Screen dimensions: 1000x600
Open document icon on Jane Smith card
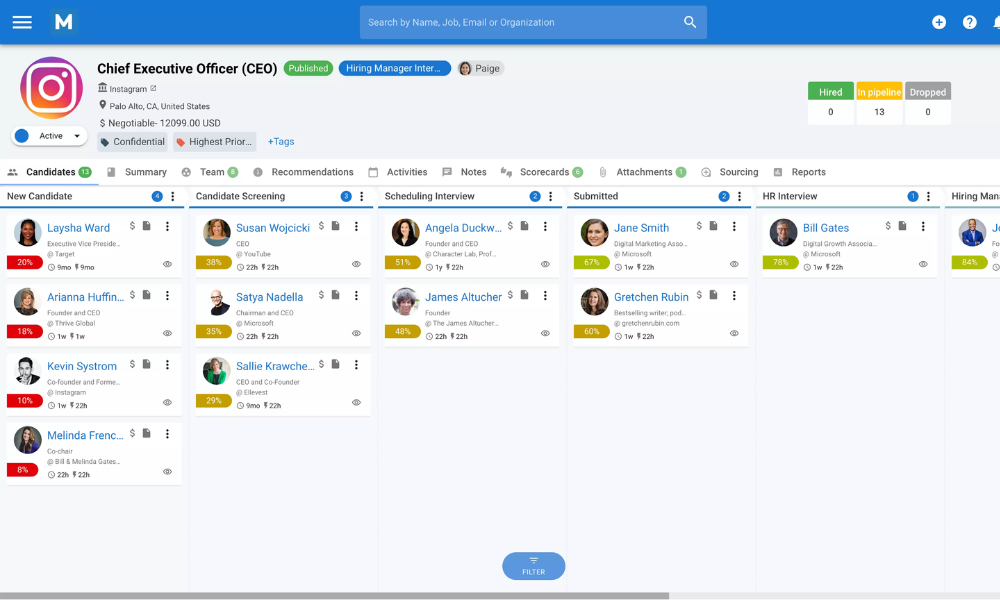point(714,226)
